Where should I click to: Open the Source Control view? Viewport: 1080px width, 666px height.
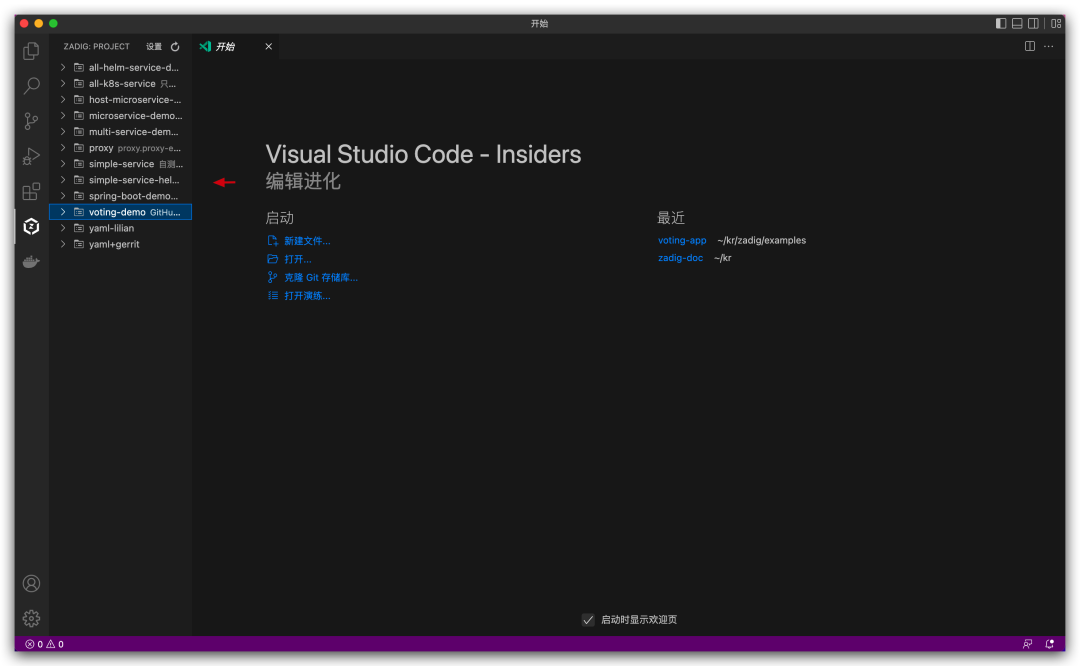[30, 120]
